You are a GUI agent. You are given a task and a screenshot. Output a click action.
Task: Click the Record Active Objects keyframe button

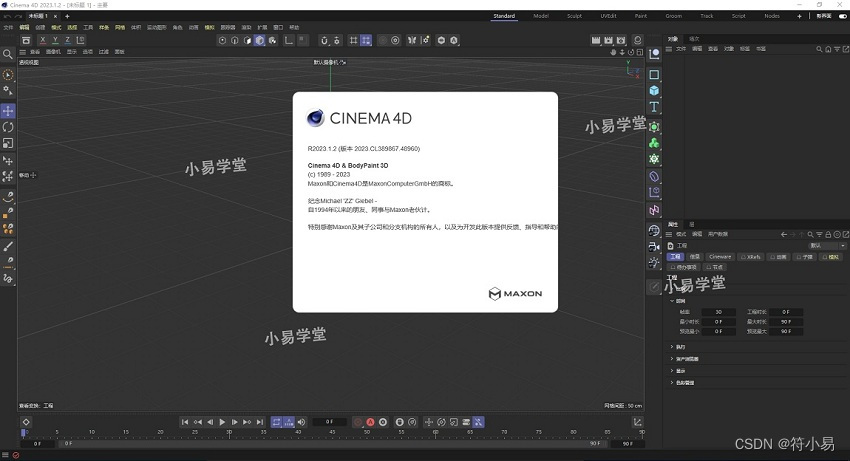(358, 422)
